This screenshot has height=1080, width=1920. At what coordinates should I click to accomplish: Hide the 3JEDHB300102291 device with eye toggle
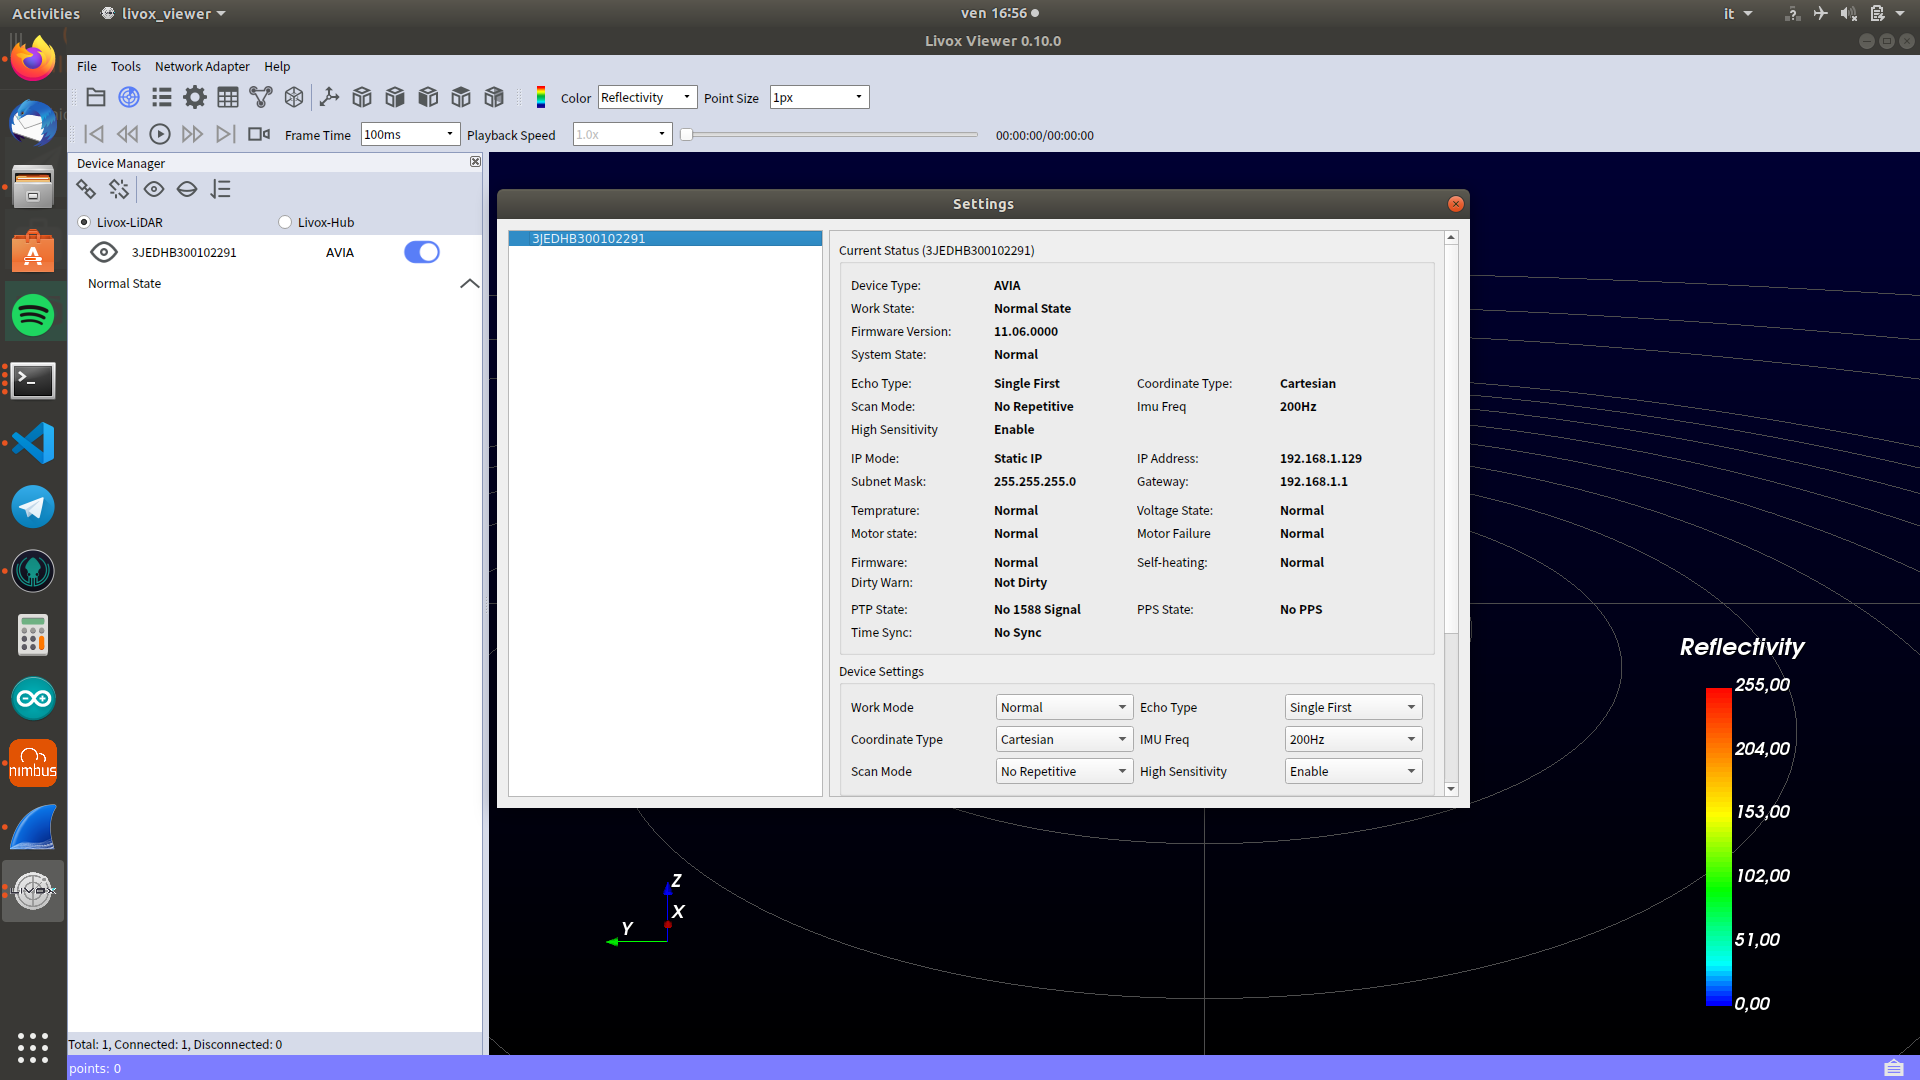(104, 252)
